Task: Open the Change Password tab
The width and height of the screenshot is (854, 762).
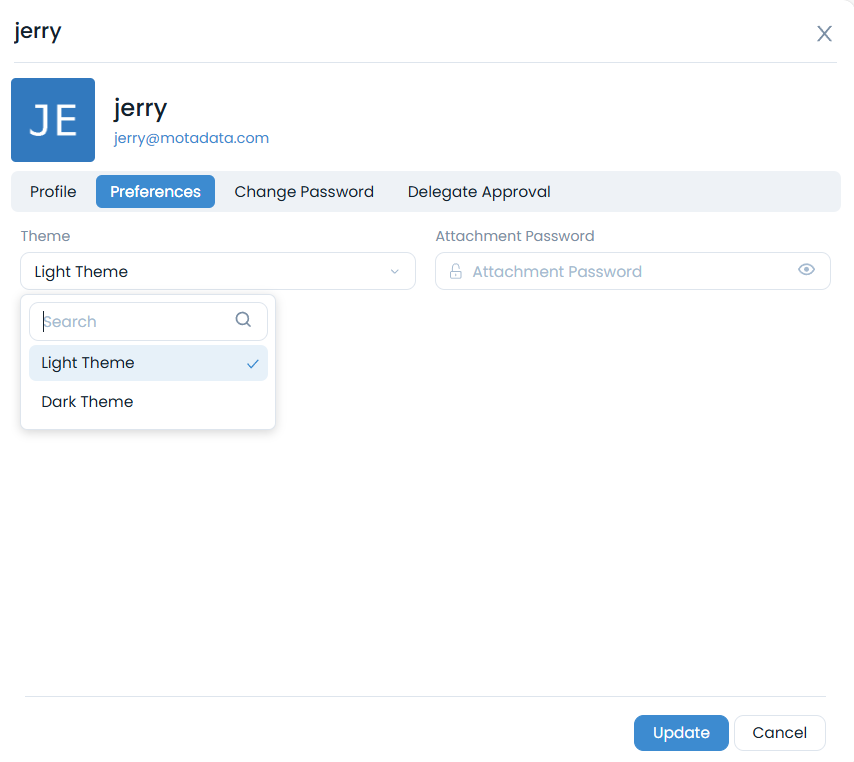Action: click(304, 192)
